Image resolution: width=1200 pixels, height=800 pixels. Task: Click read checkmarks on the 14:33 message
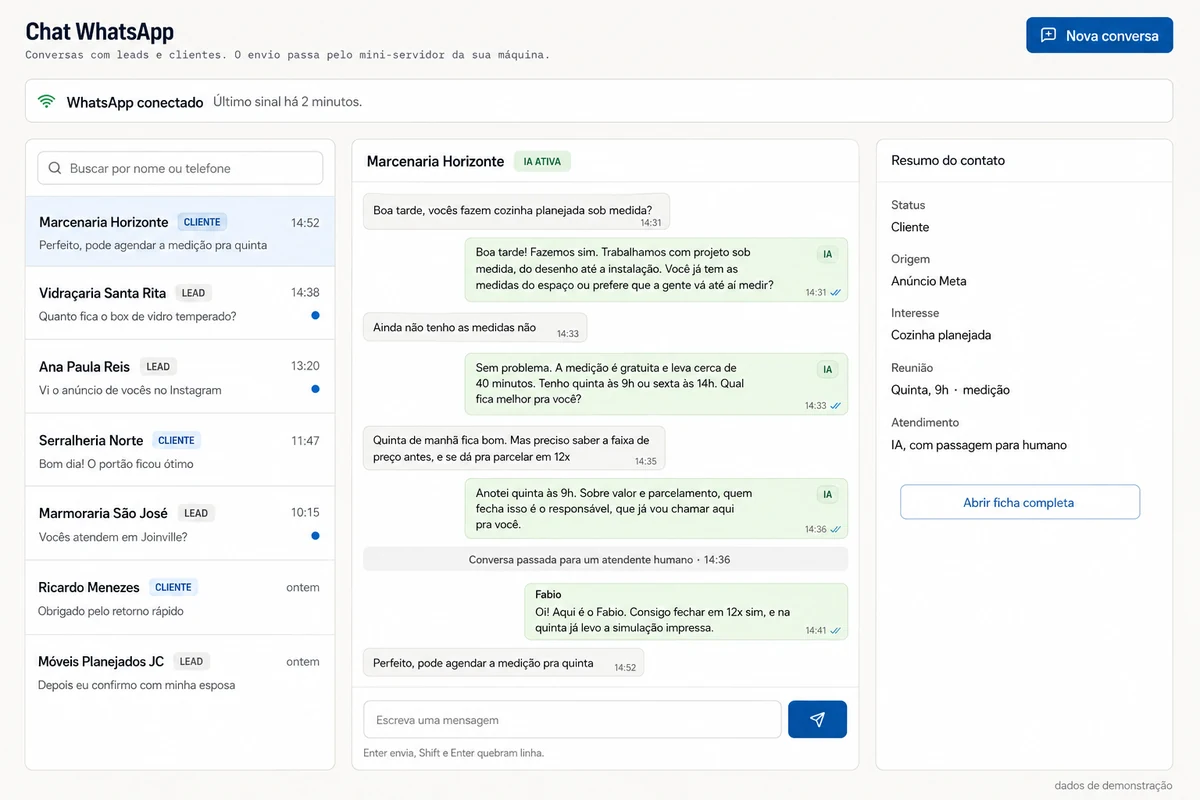point(835,406)
